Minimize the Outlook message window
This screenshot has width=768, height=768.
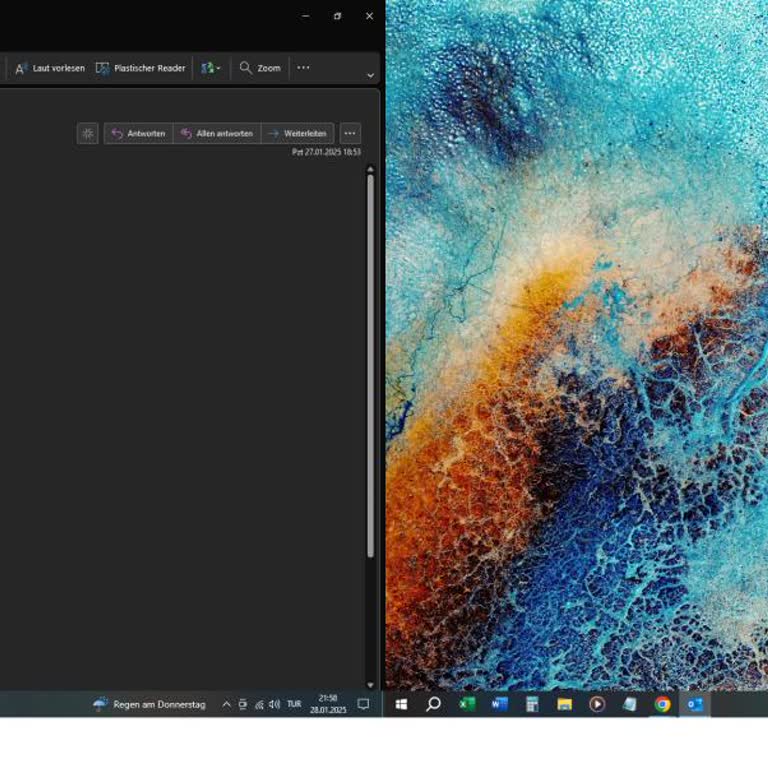(x=306, y=16)
